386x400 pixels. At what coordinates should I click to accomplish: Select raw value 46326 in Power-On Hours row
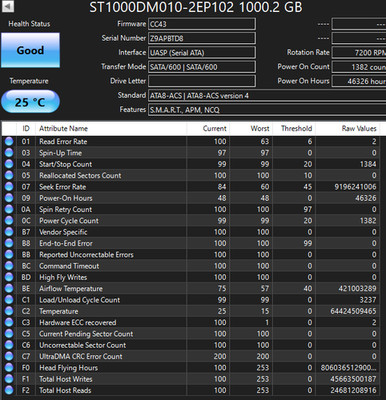[366, 198]
